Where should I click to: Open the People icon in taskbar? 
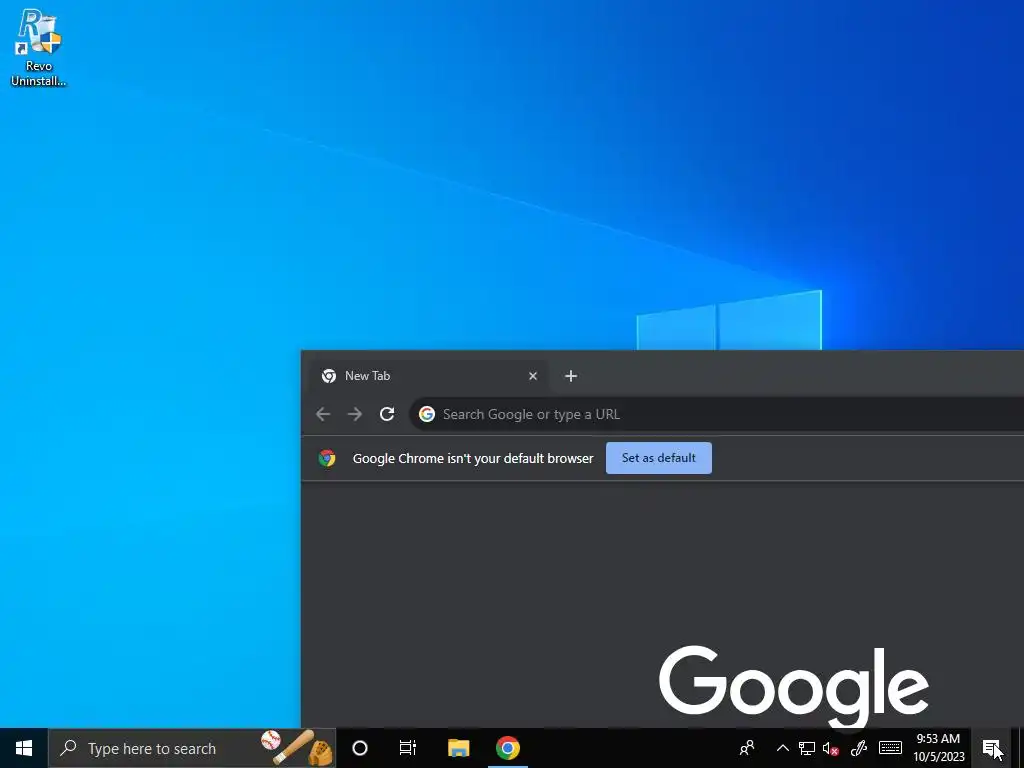(x=747, y=748)
